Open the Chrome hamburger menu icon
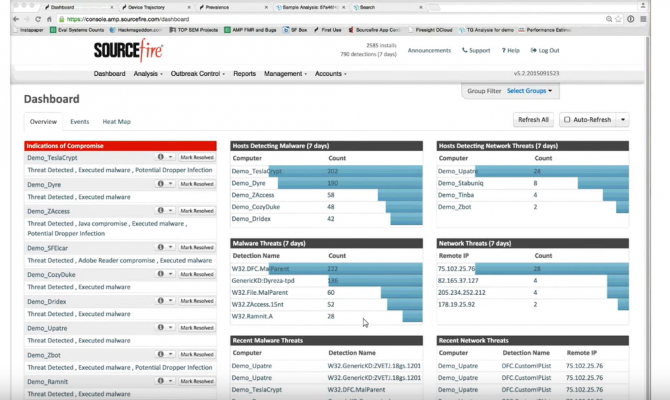The image size is (670, 400). (643, 19)
